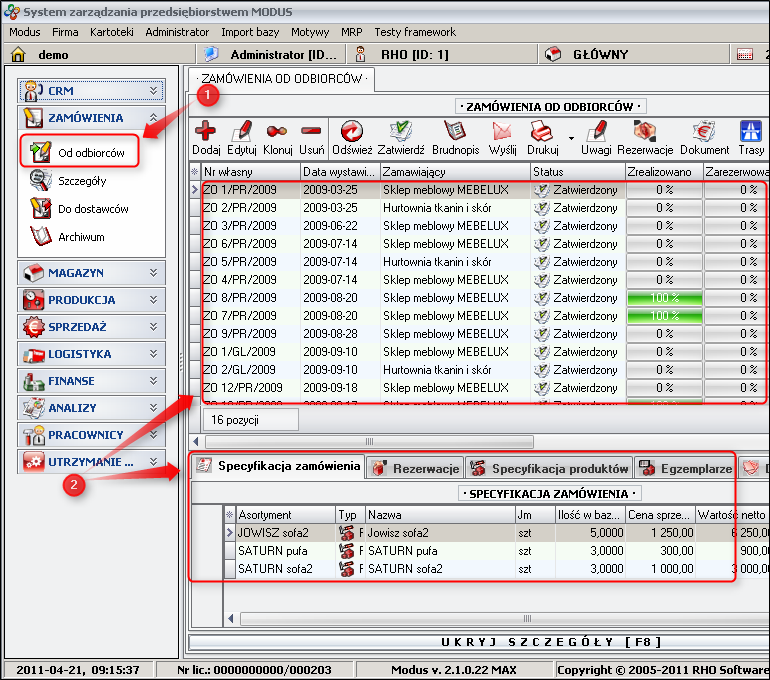Click the Dodaj (add) toolbar icon

(x=206, y=131)
